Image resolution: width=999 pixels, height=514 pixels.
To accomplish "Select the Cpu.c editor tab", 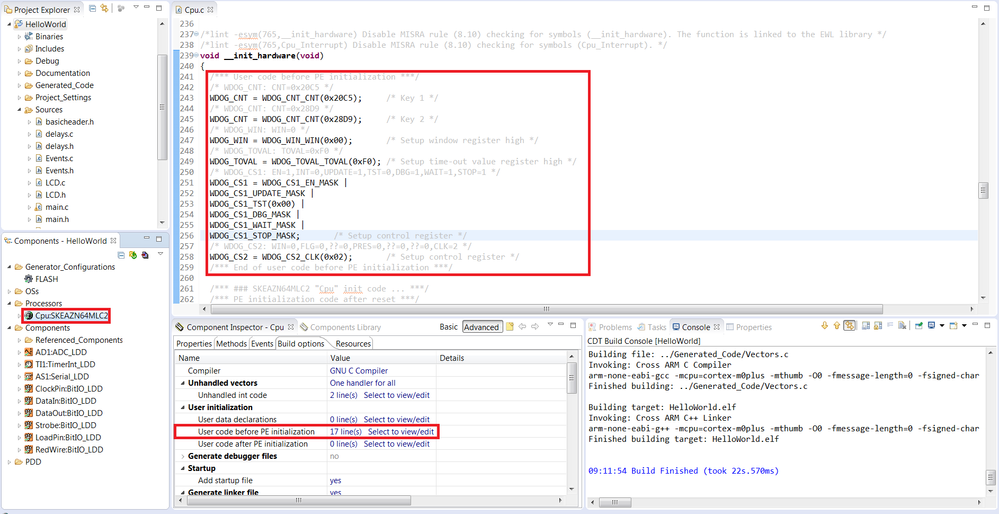I will tap(196, 10).
